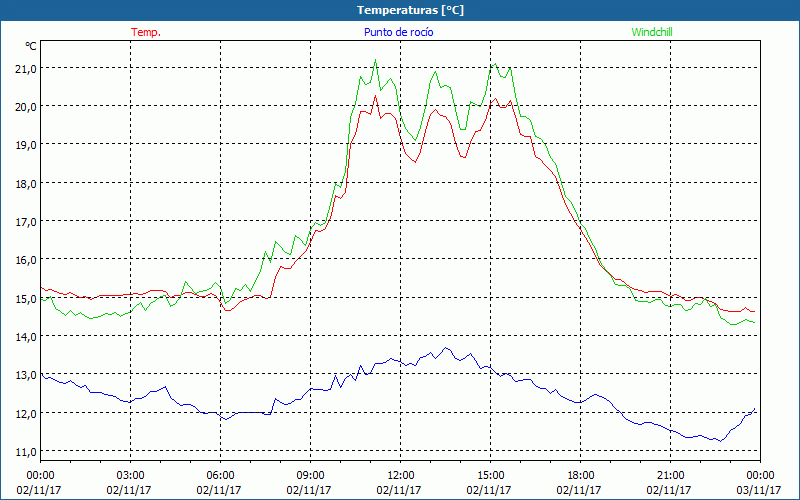Click the '14,0' y-axis value
Screen dimensions: 800x500
click(x=25, y=337)
